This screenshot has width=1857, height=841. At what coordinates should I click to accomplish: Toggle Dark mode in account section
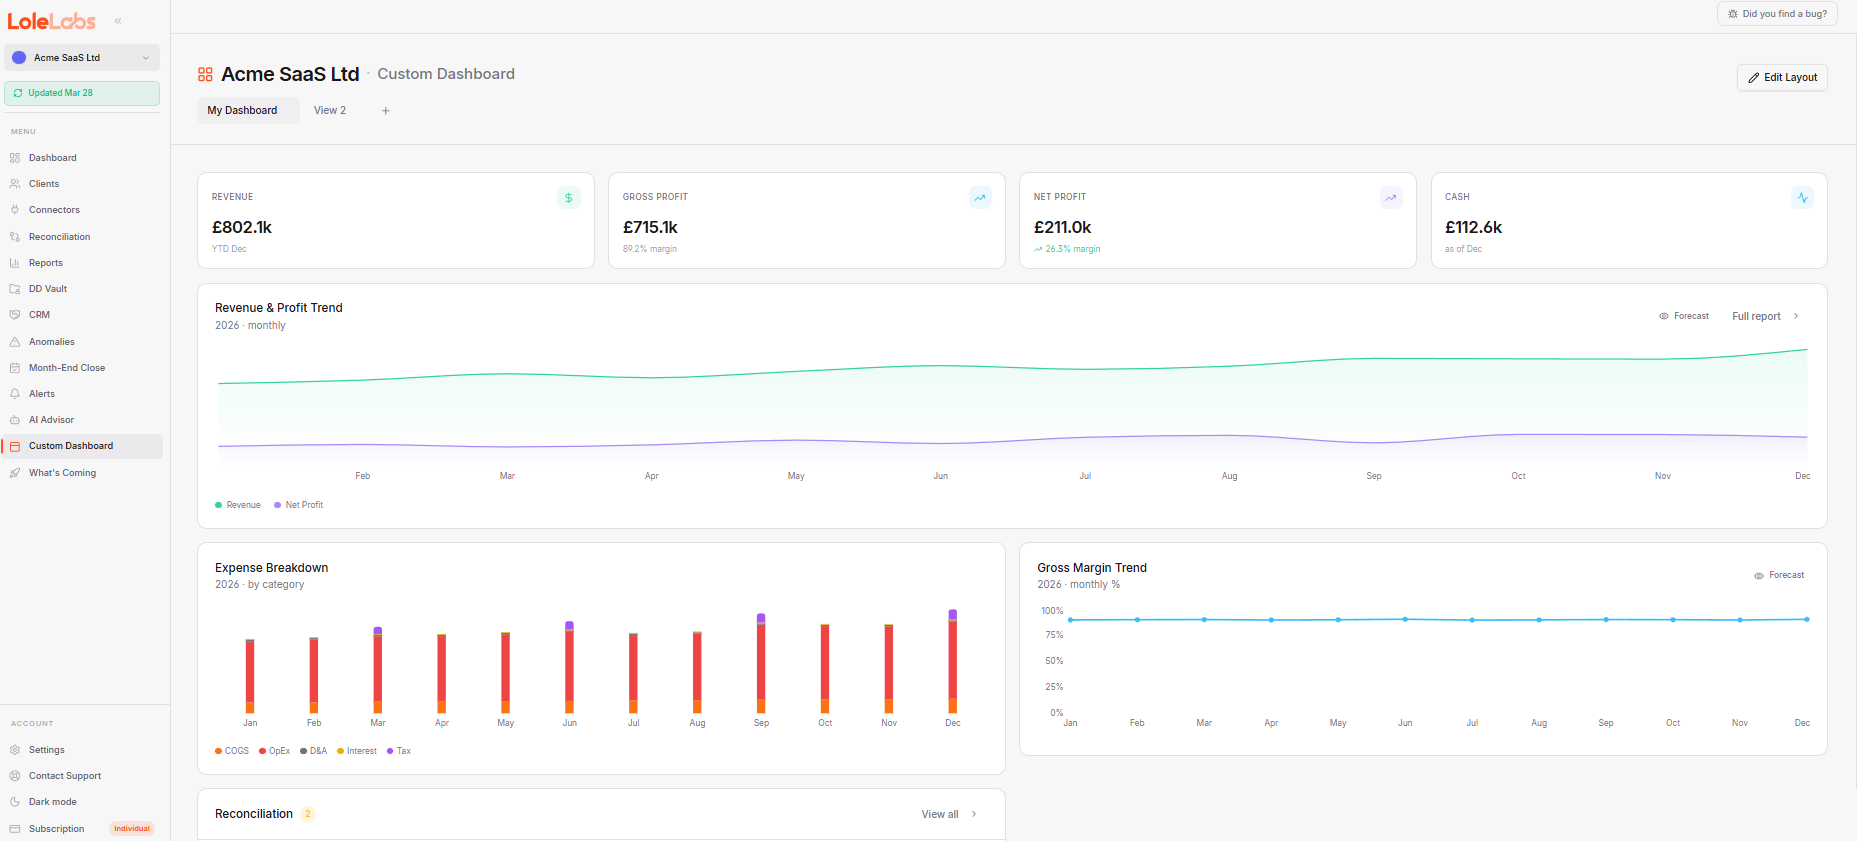coord(52,802)
